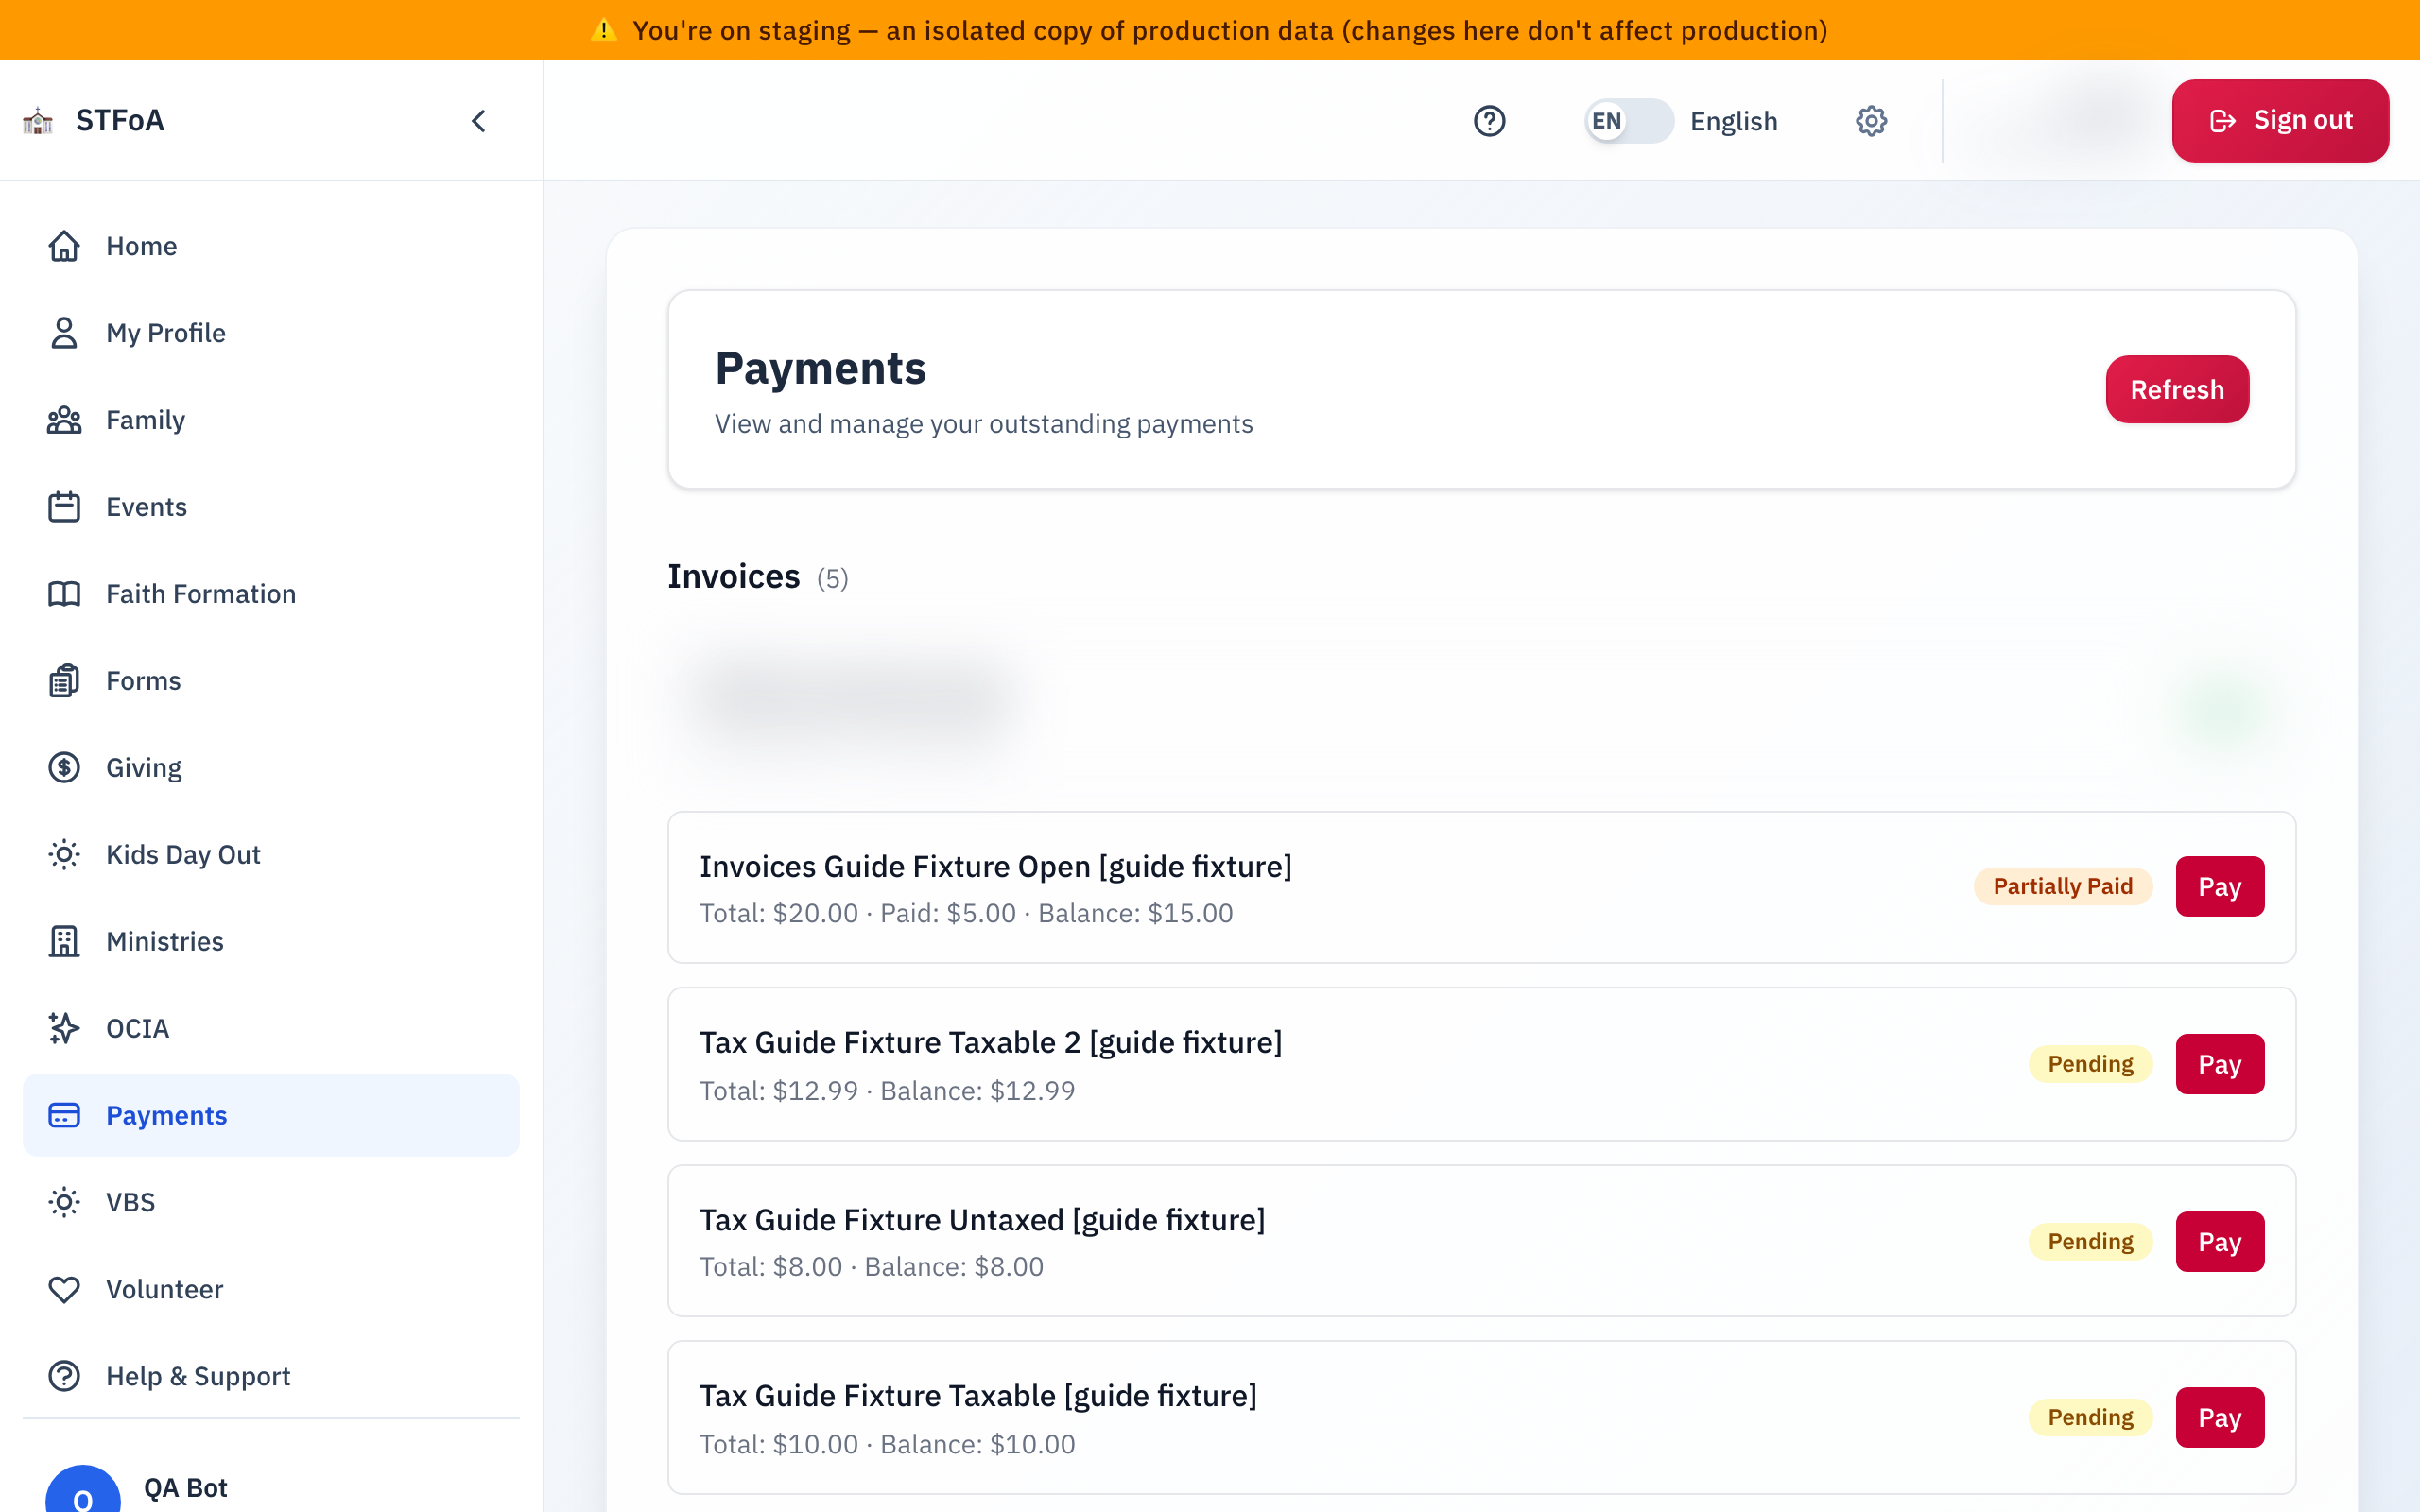The width and height of the screenshot is (2420, 1512).
Task: Click the Sign out button
Action: click(2280, 121)
